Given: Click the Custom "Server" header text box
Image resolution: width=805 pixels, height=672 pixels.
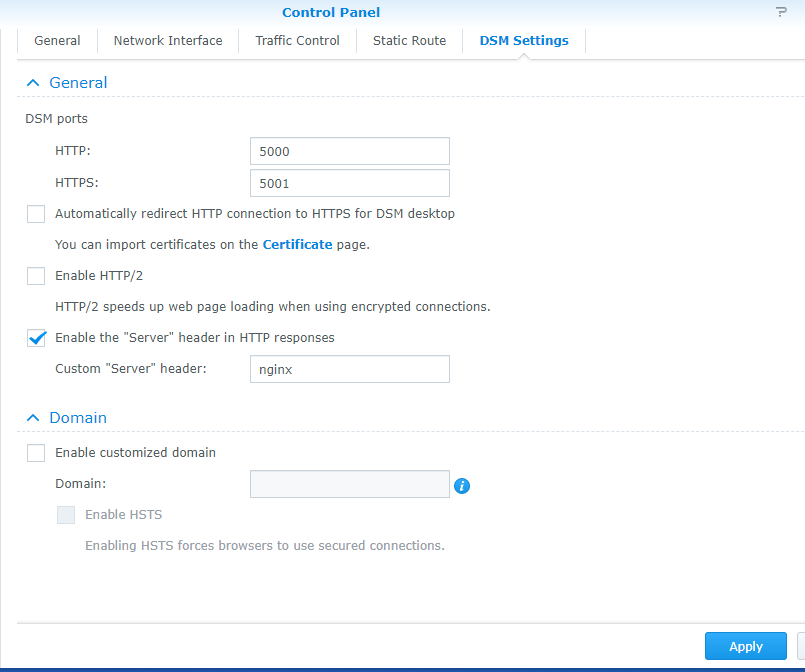Looking at the screenshot, I should [x=349, y=369].
